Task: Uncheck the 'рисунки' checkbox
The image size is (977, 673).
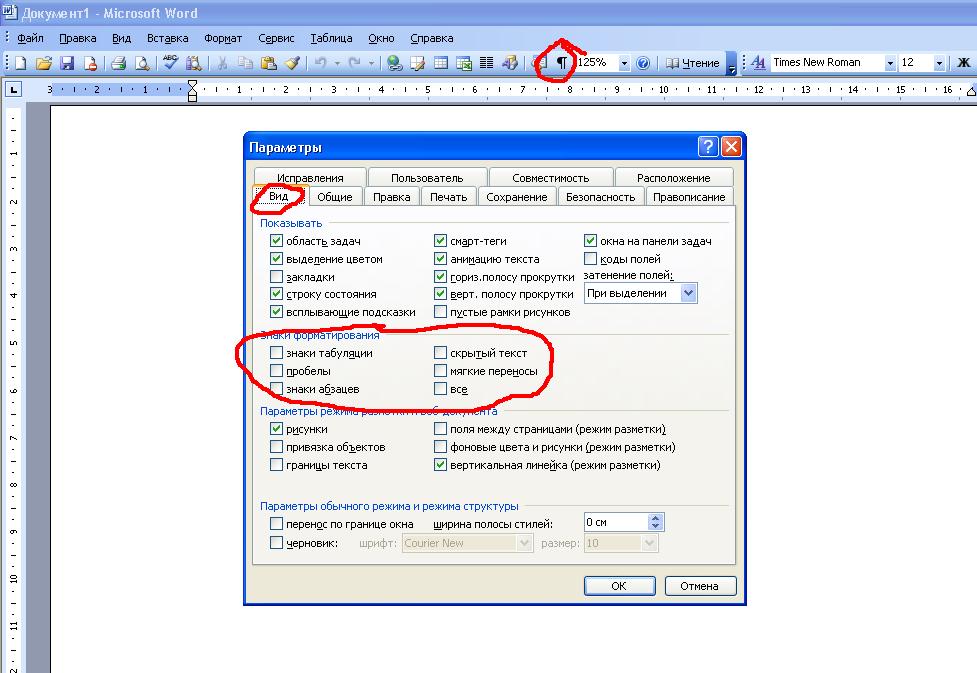Action: [277, 429]
